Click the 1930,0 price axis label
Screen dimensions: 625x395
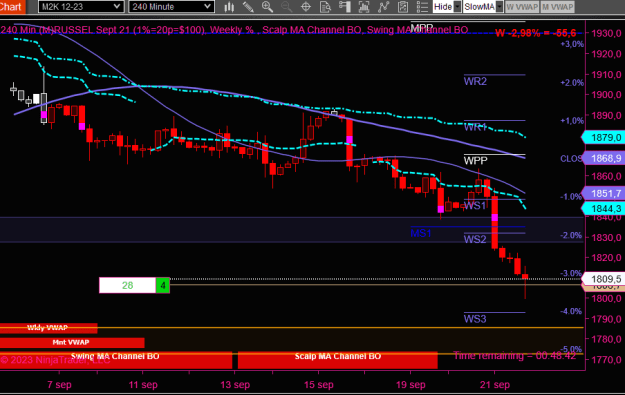tap(606, 33)
